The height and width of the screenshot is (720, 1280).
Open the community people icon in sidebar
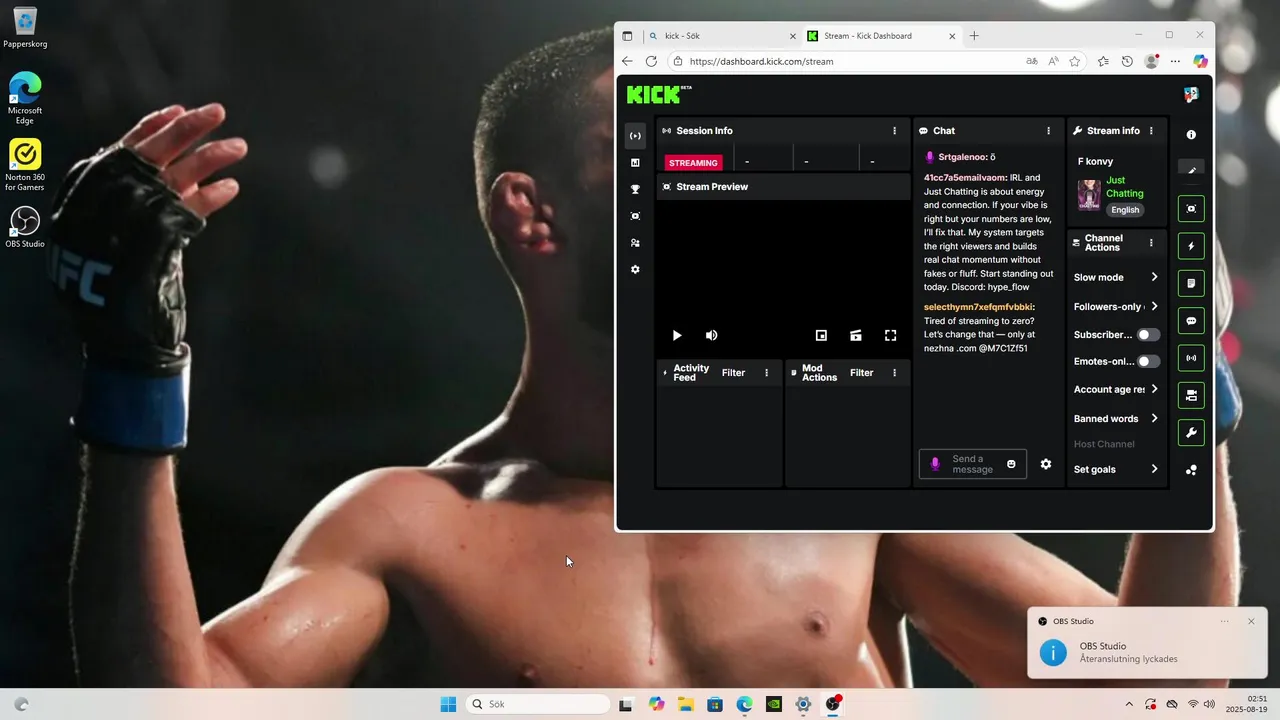(x=635, y=243)
